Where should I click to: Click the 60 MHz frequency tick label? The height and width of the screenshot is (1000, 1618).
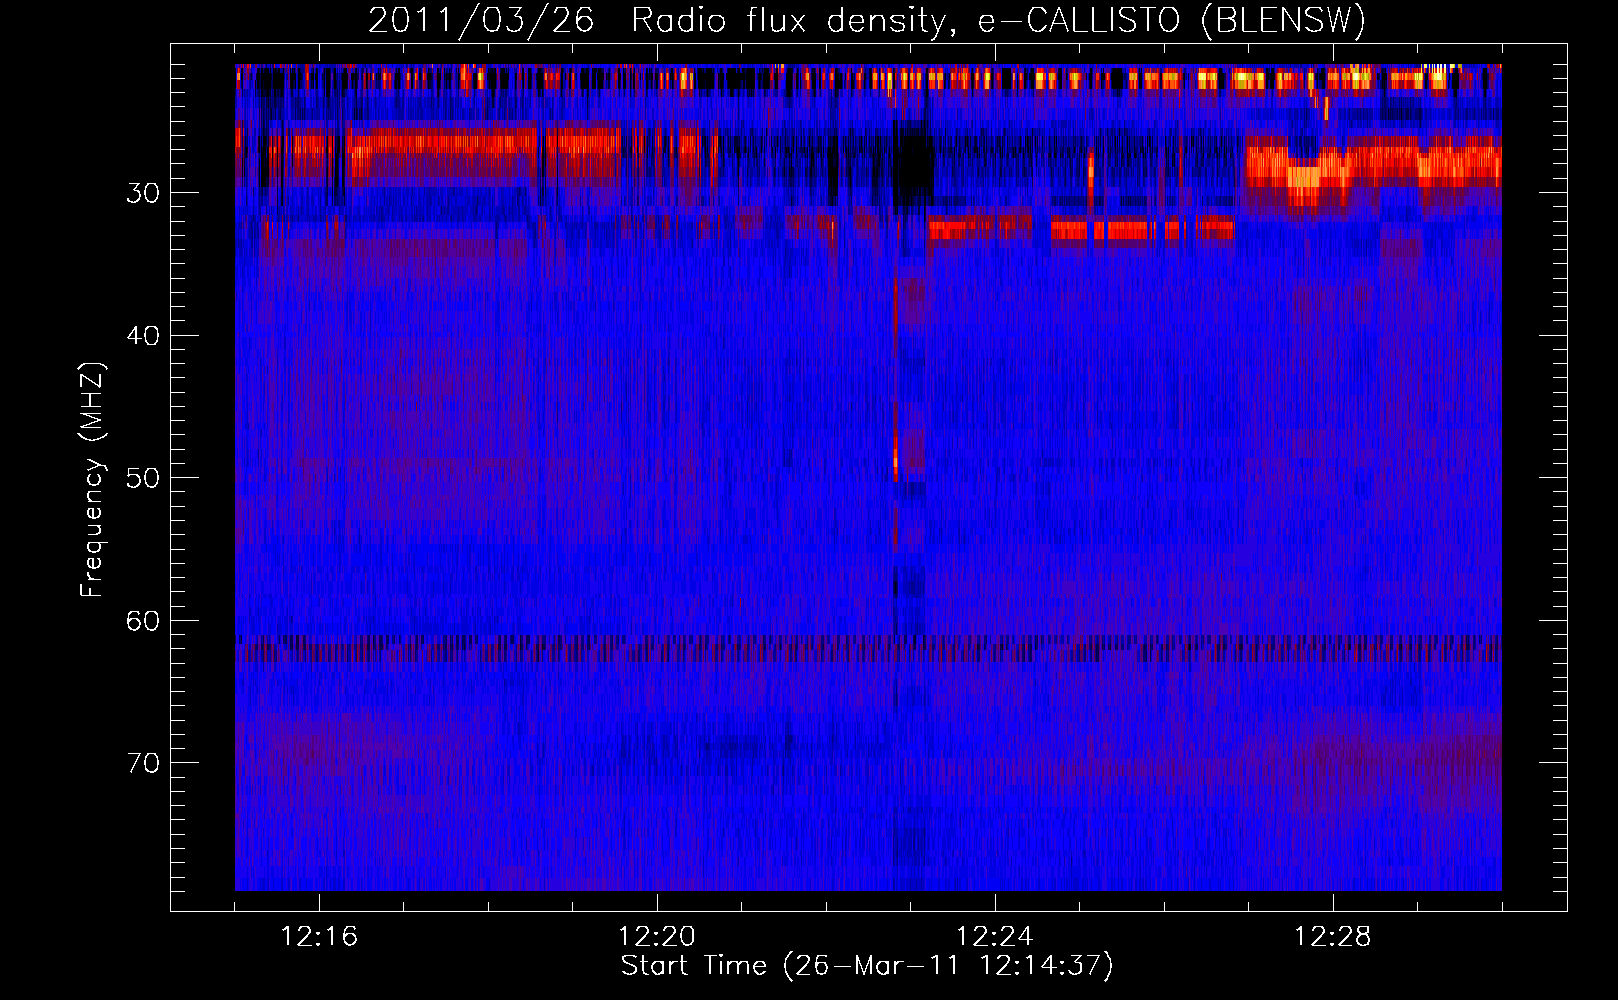pyautogui.click(x=143, y=621)
